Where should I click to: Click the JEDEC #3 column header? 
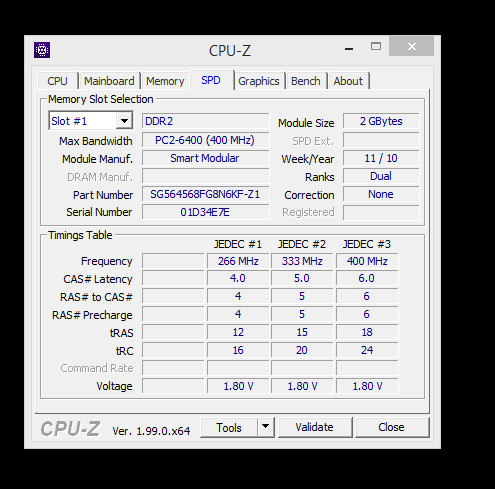pos(367,244)
